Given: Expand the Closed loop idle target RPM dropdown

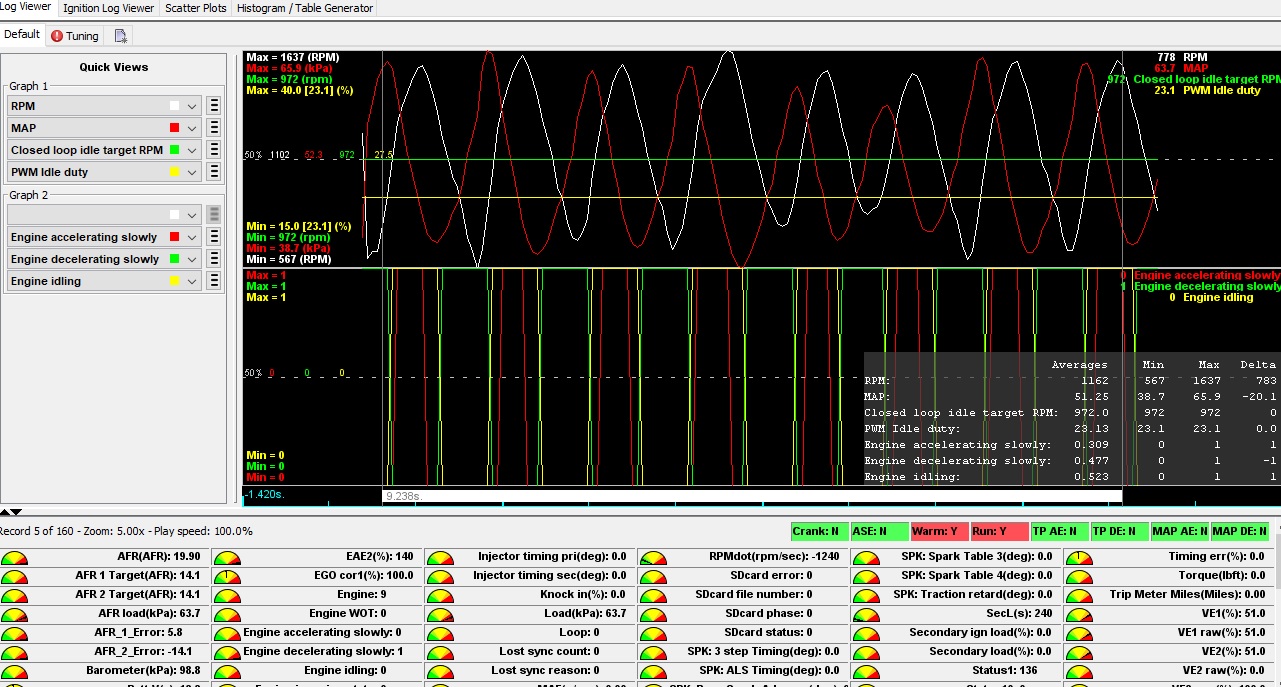Looking at the screenshot, I should 192,150.
